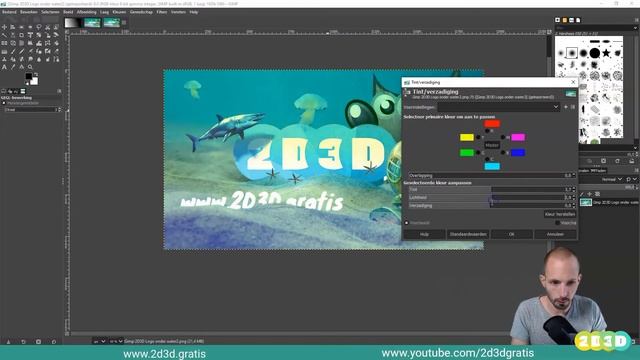Select the Heal tool
The image size is (640, 360).
pyautogui.click(x=13, y=59)
